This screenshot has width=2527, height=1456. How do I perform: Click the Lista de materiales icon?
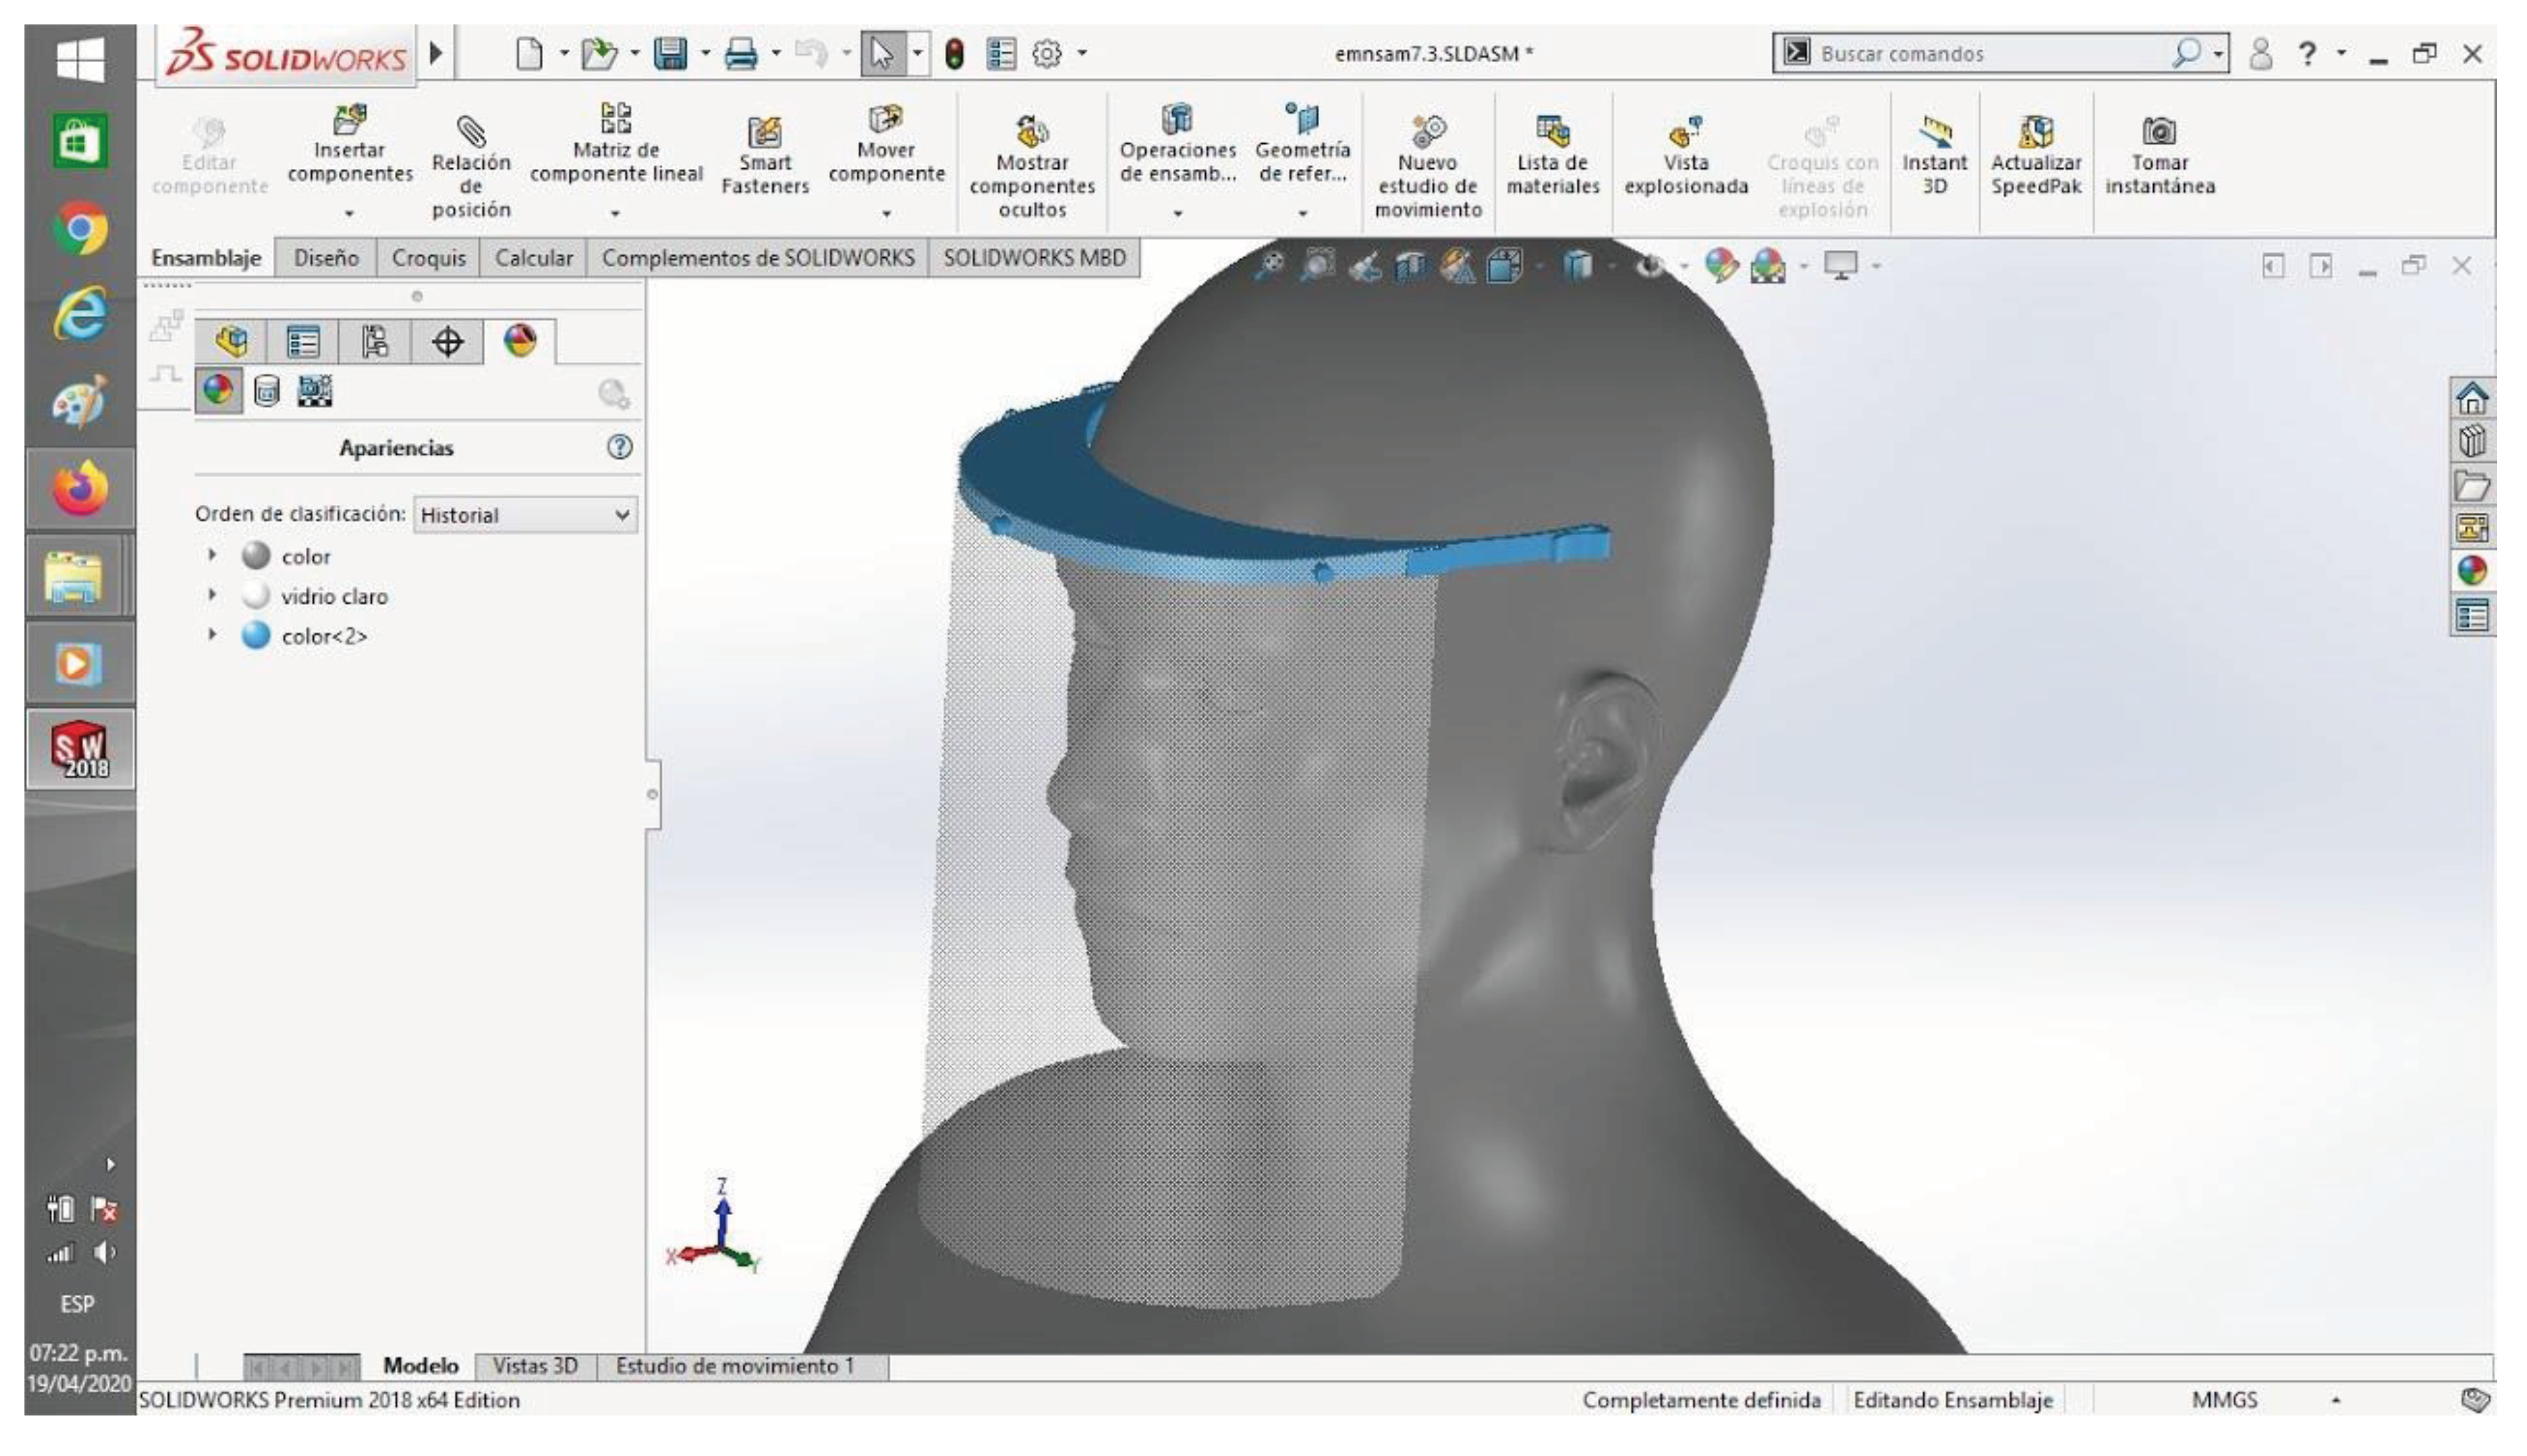click(x=1552, y=132)
